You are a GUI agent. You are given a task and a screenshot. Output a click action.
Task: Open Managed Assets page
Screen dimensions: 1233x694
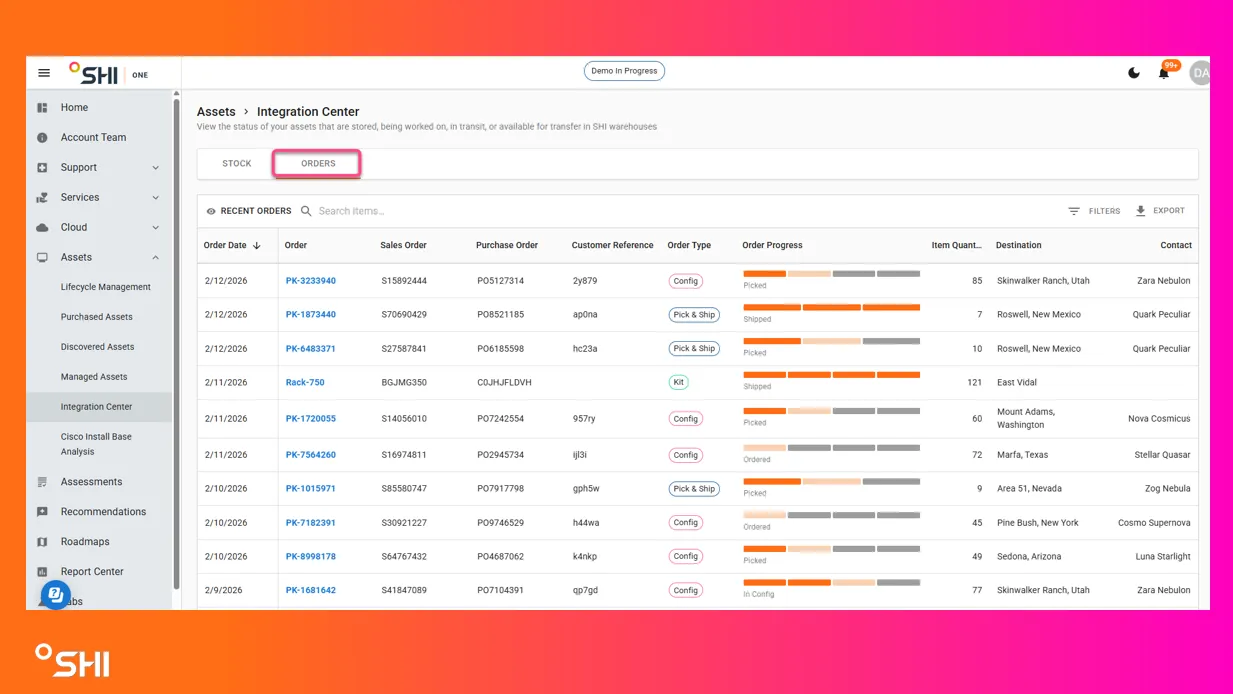pyautogui.click(x=94, y=377)
